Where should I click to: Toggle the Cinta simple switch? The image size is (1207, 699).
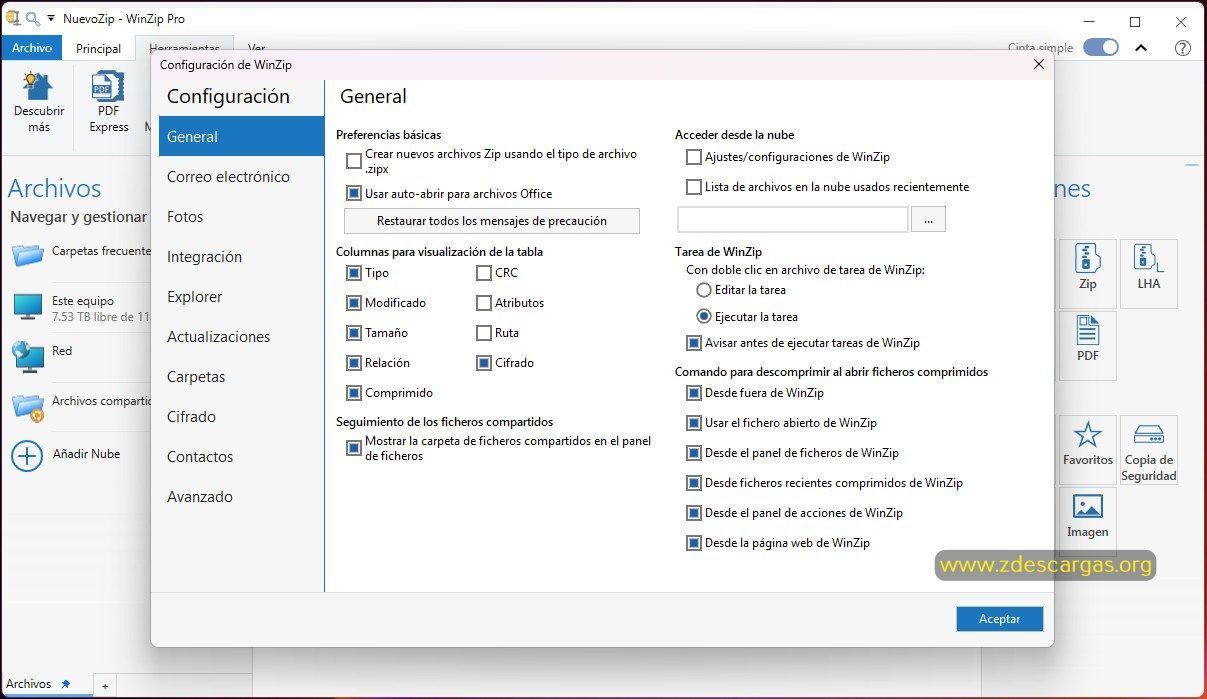(1100, 47)
